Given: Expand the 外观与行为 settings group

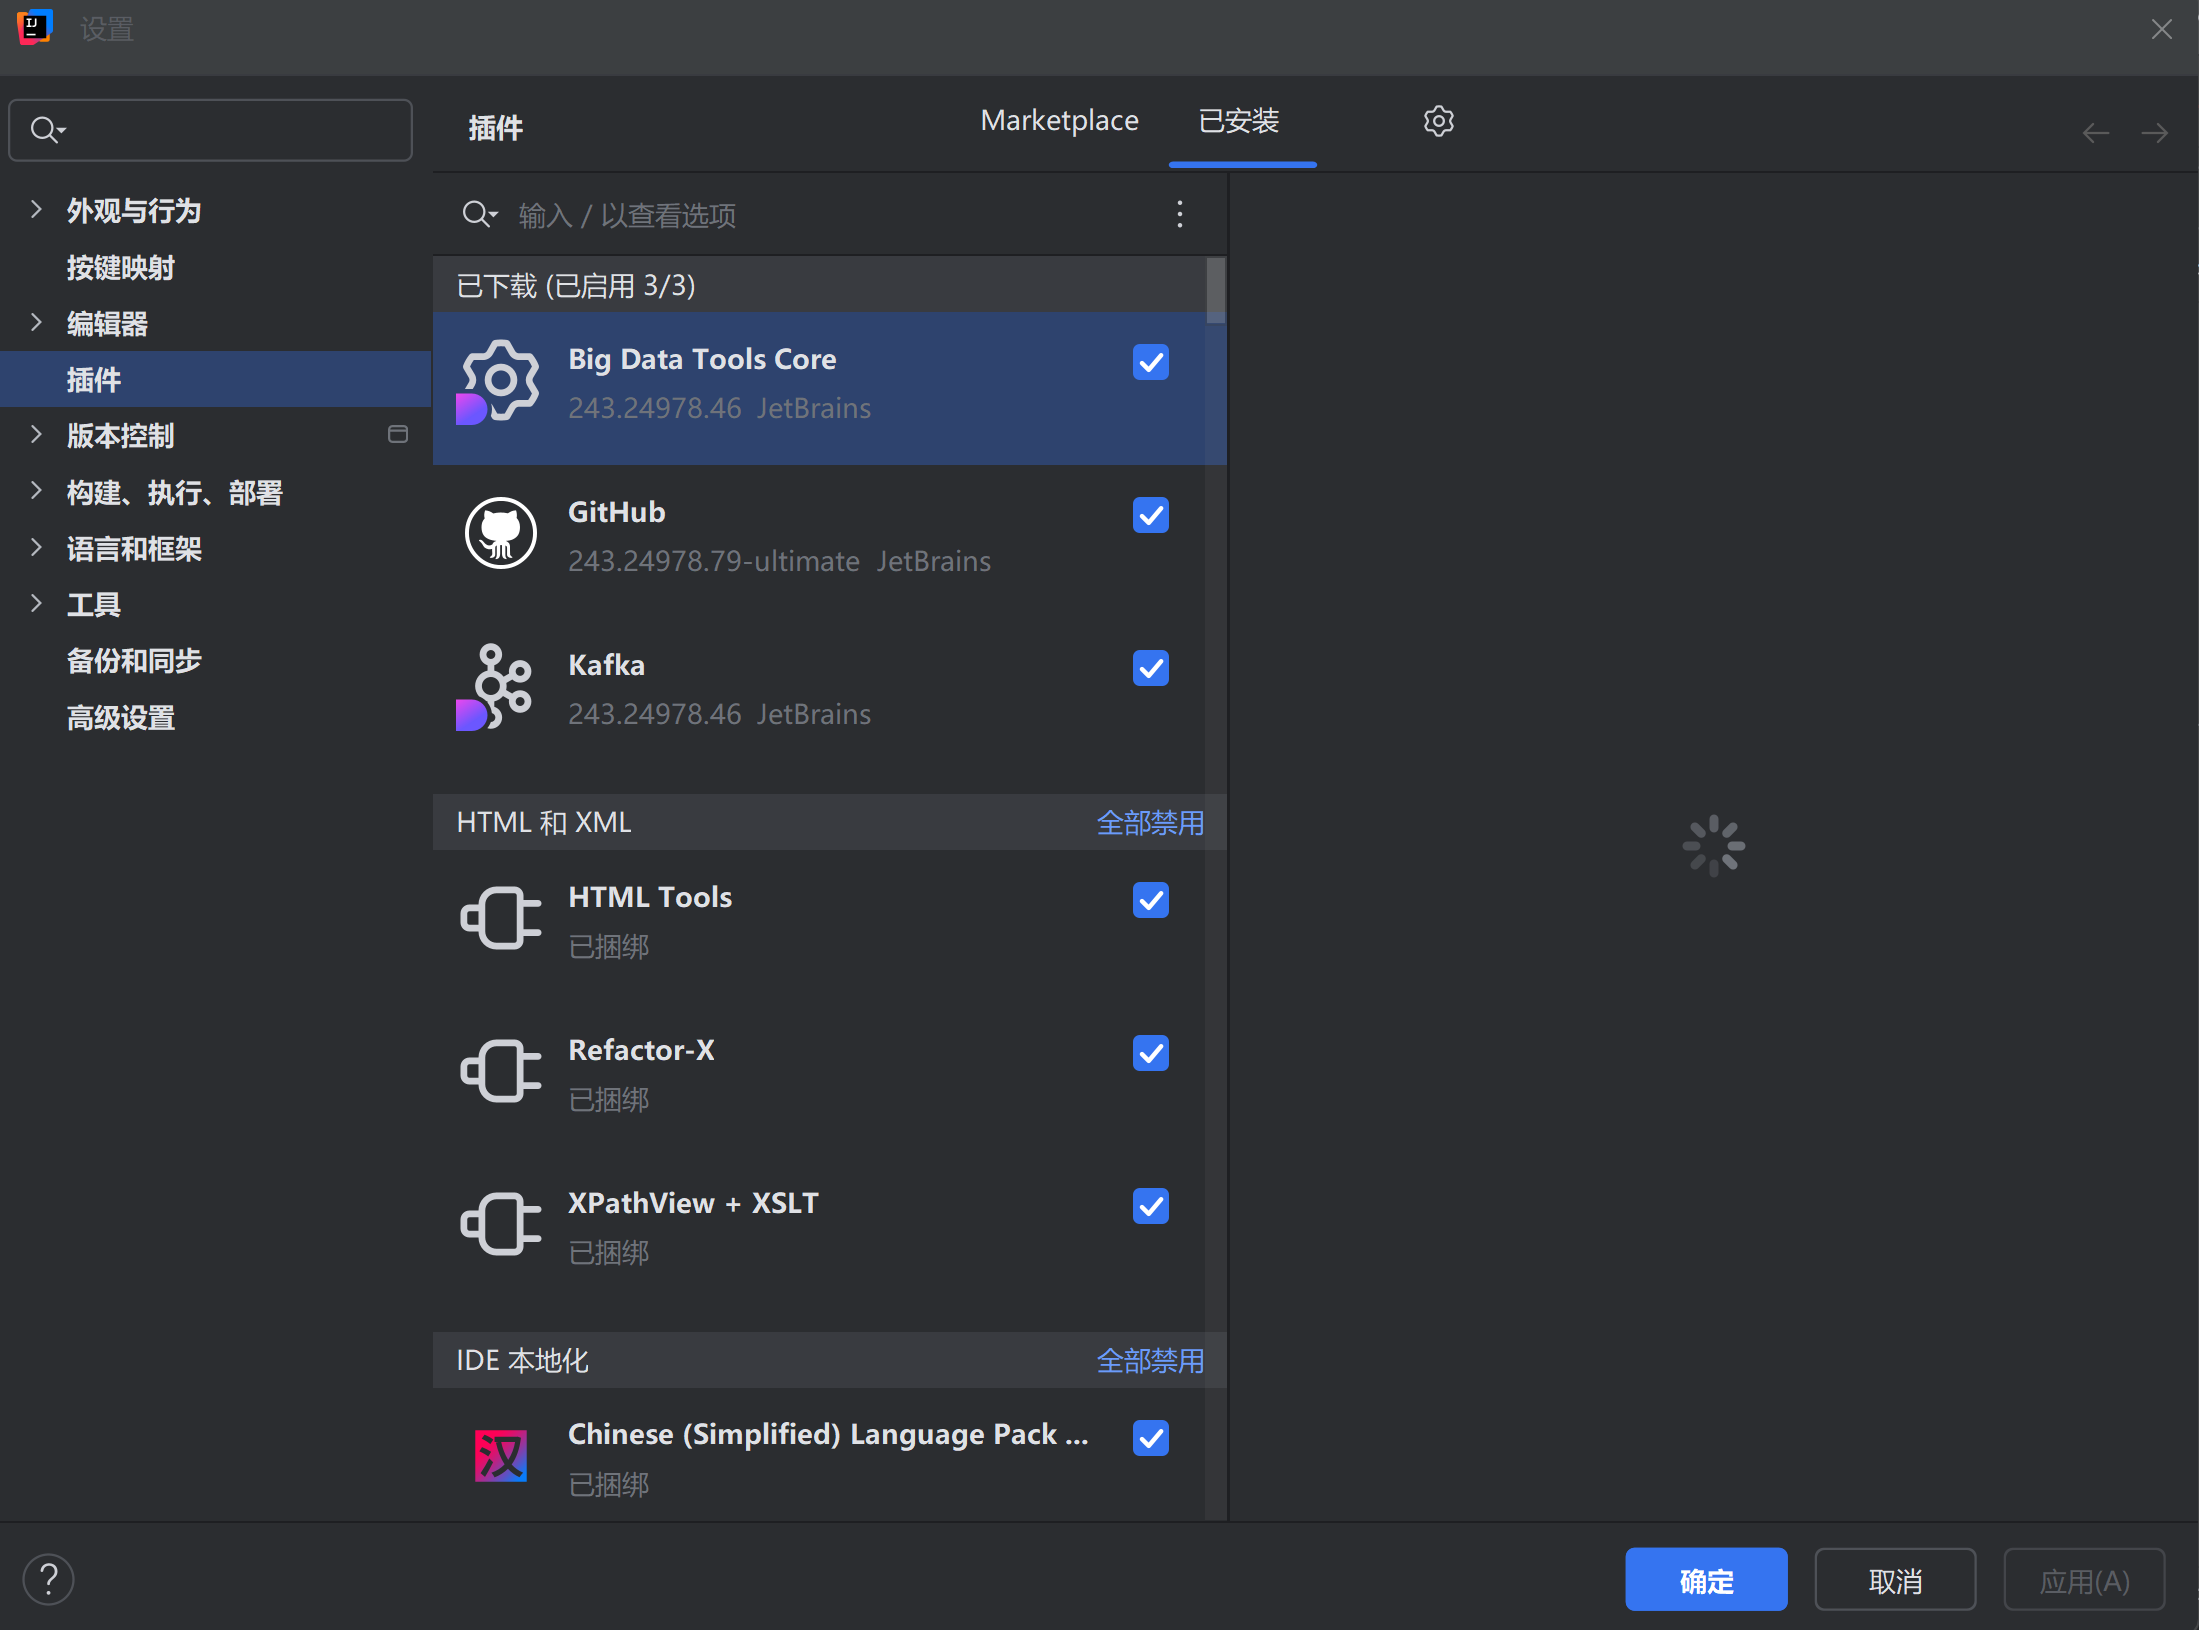Looking at the screenshot, I should (x=36, y=209).
